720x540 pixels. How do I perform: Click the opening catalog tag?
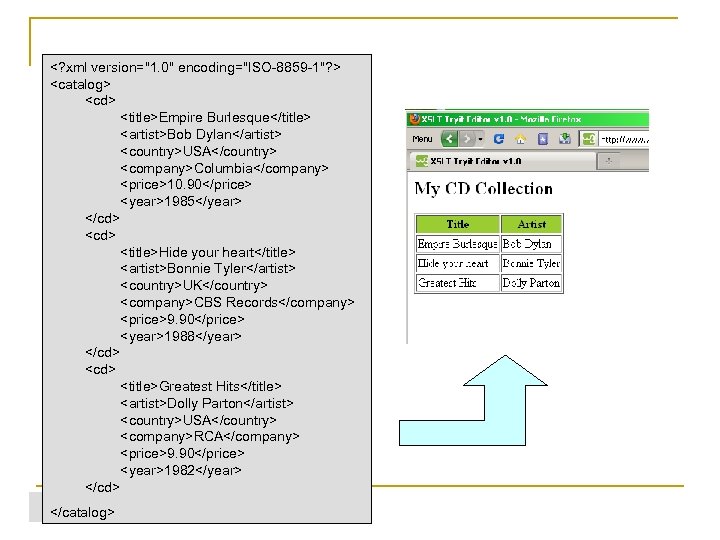[80, 84]
